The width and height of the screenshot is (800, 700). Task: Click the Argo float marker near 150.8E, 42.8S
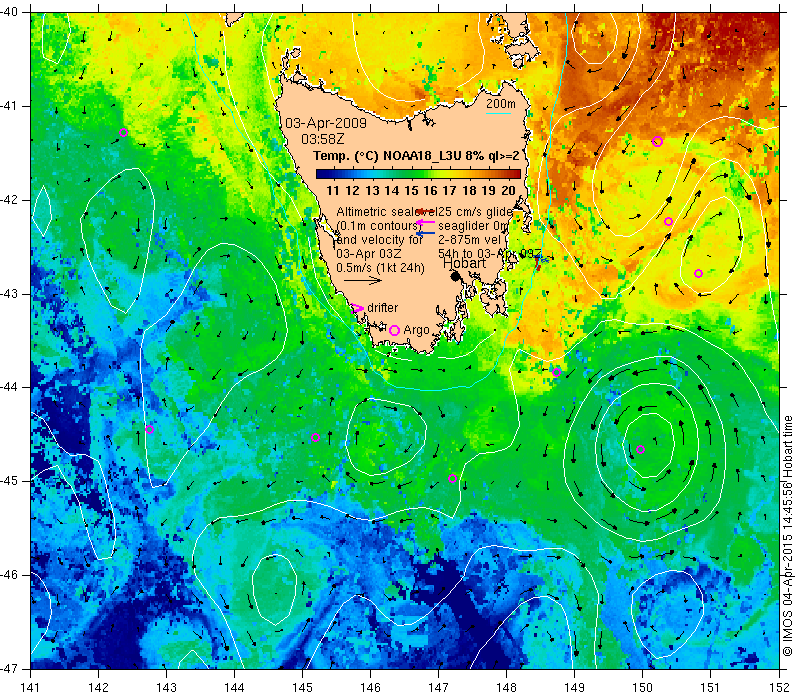(698, 273)
